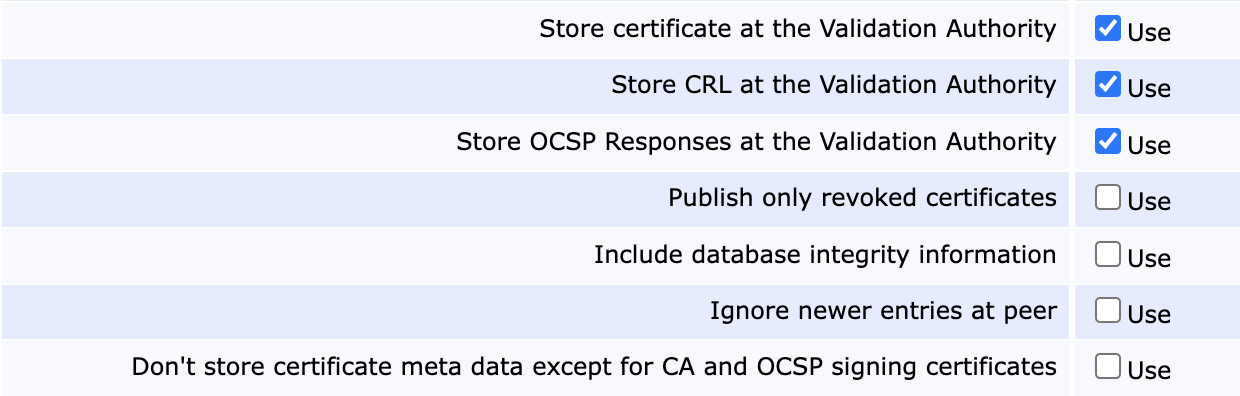
Task: Enable Publish only revoked certificates checkbox
Action: tap(1107, 198)
